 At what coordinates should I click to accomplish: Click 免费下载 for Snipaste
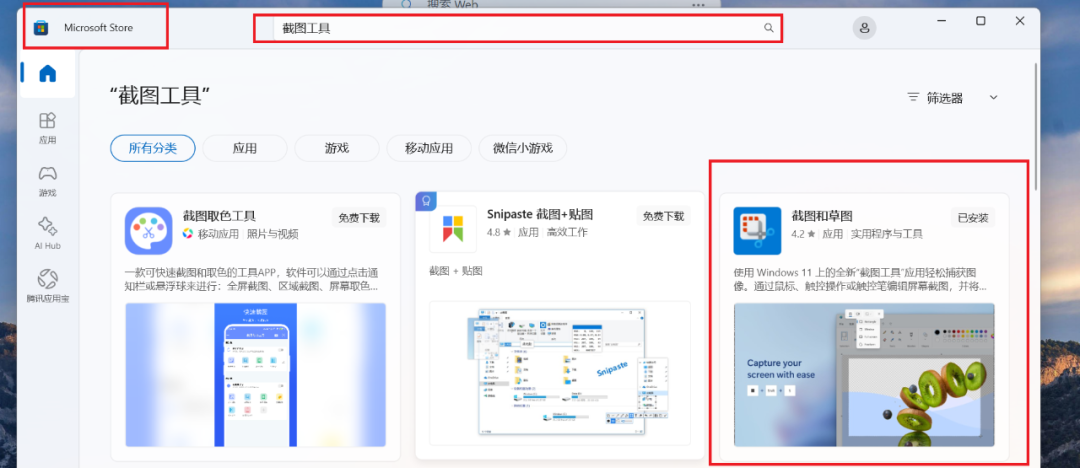(x=663, y=216)
